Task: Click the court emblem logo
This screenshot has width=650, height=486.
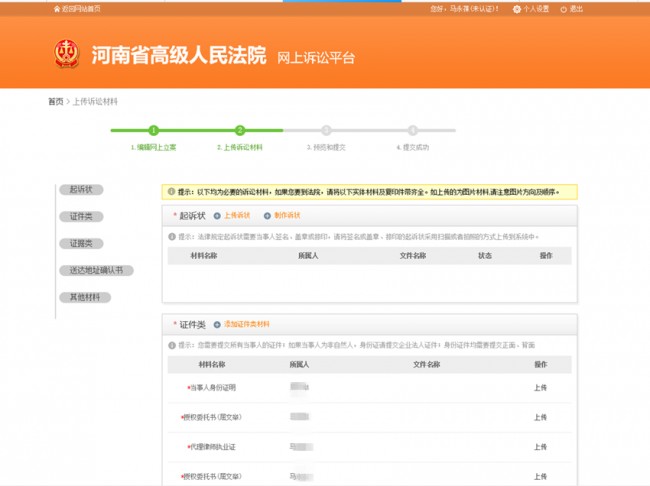Action: coord(66,53)
